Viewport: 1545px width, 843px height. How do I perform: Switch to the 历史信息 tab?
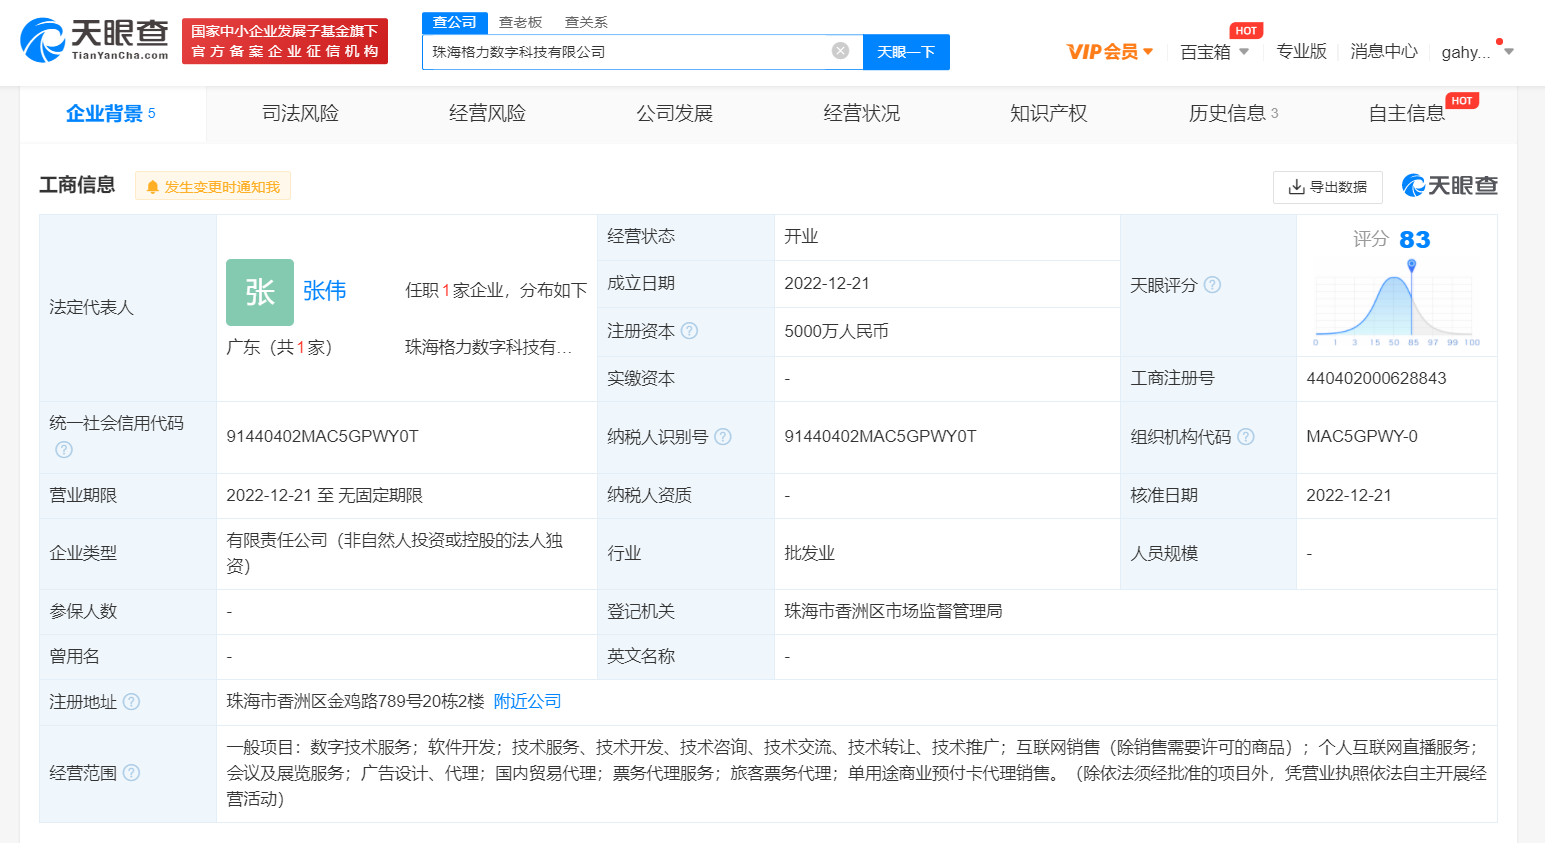pyautogui.click(x=1233, y=114)
